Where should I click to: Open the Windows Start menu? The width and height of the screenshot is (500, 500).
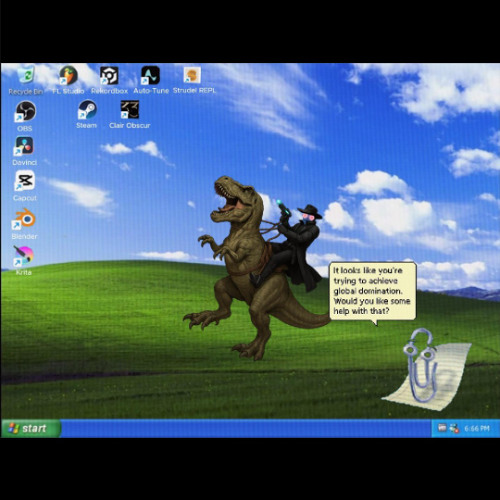tap(31, 428)
